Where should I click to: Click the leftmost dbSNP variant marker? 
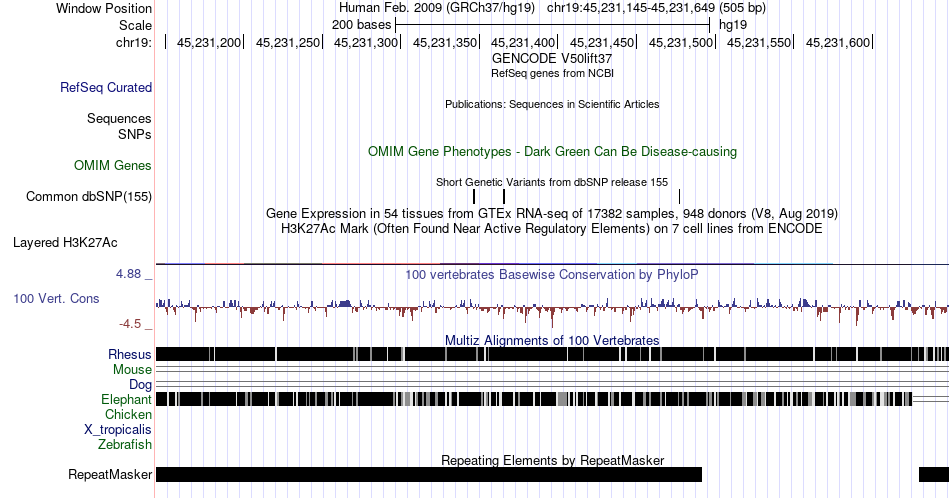click(474, 196)
